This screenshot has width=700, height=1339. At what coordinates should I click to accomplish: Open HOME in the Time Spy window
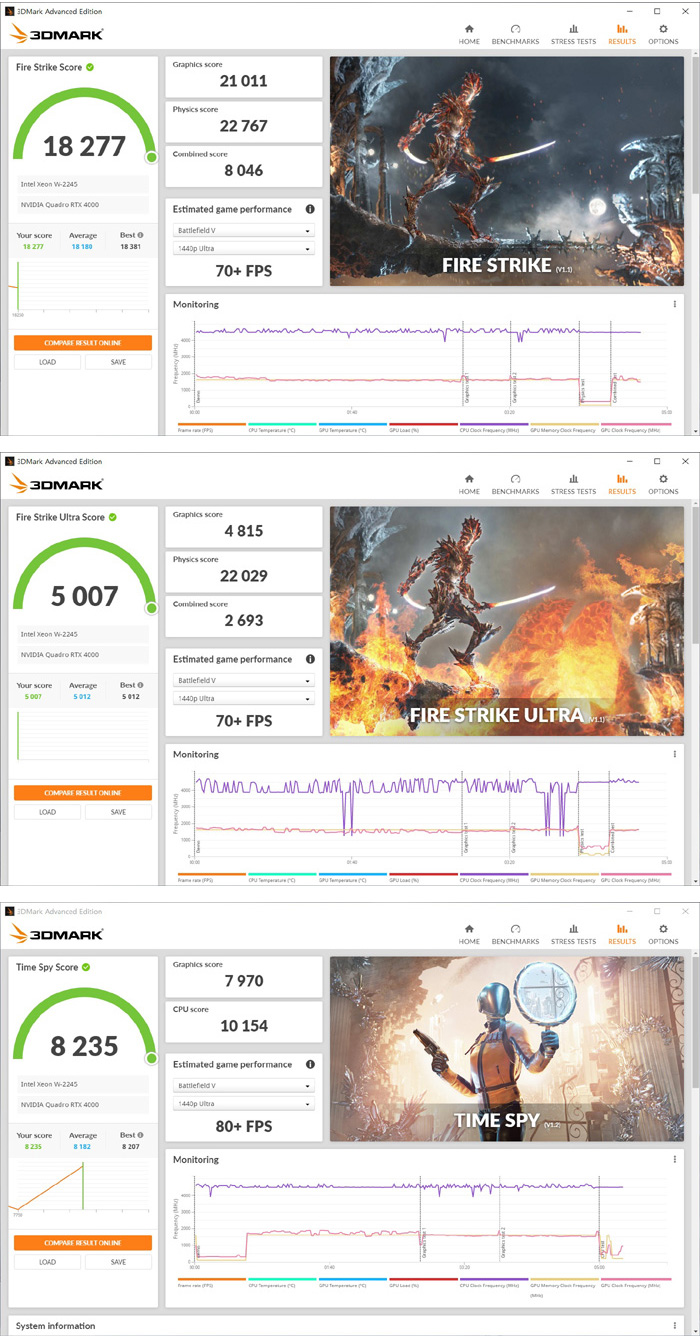pyautogui.click(x=469, y=935)
